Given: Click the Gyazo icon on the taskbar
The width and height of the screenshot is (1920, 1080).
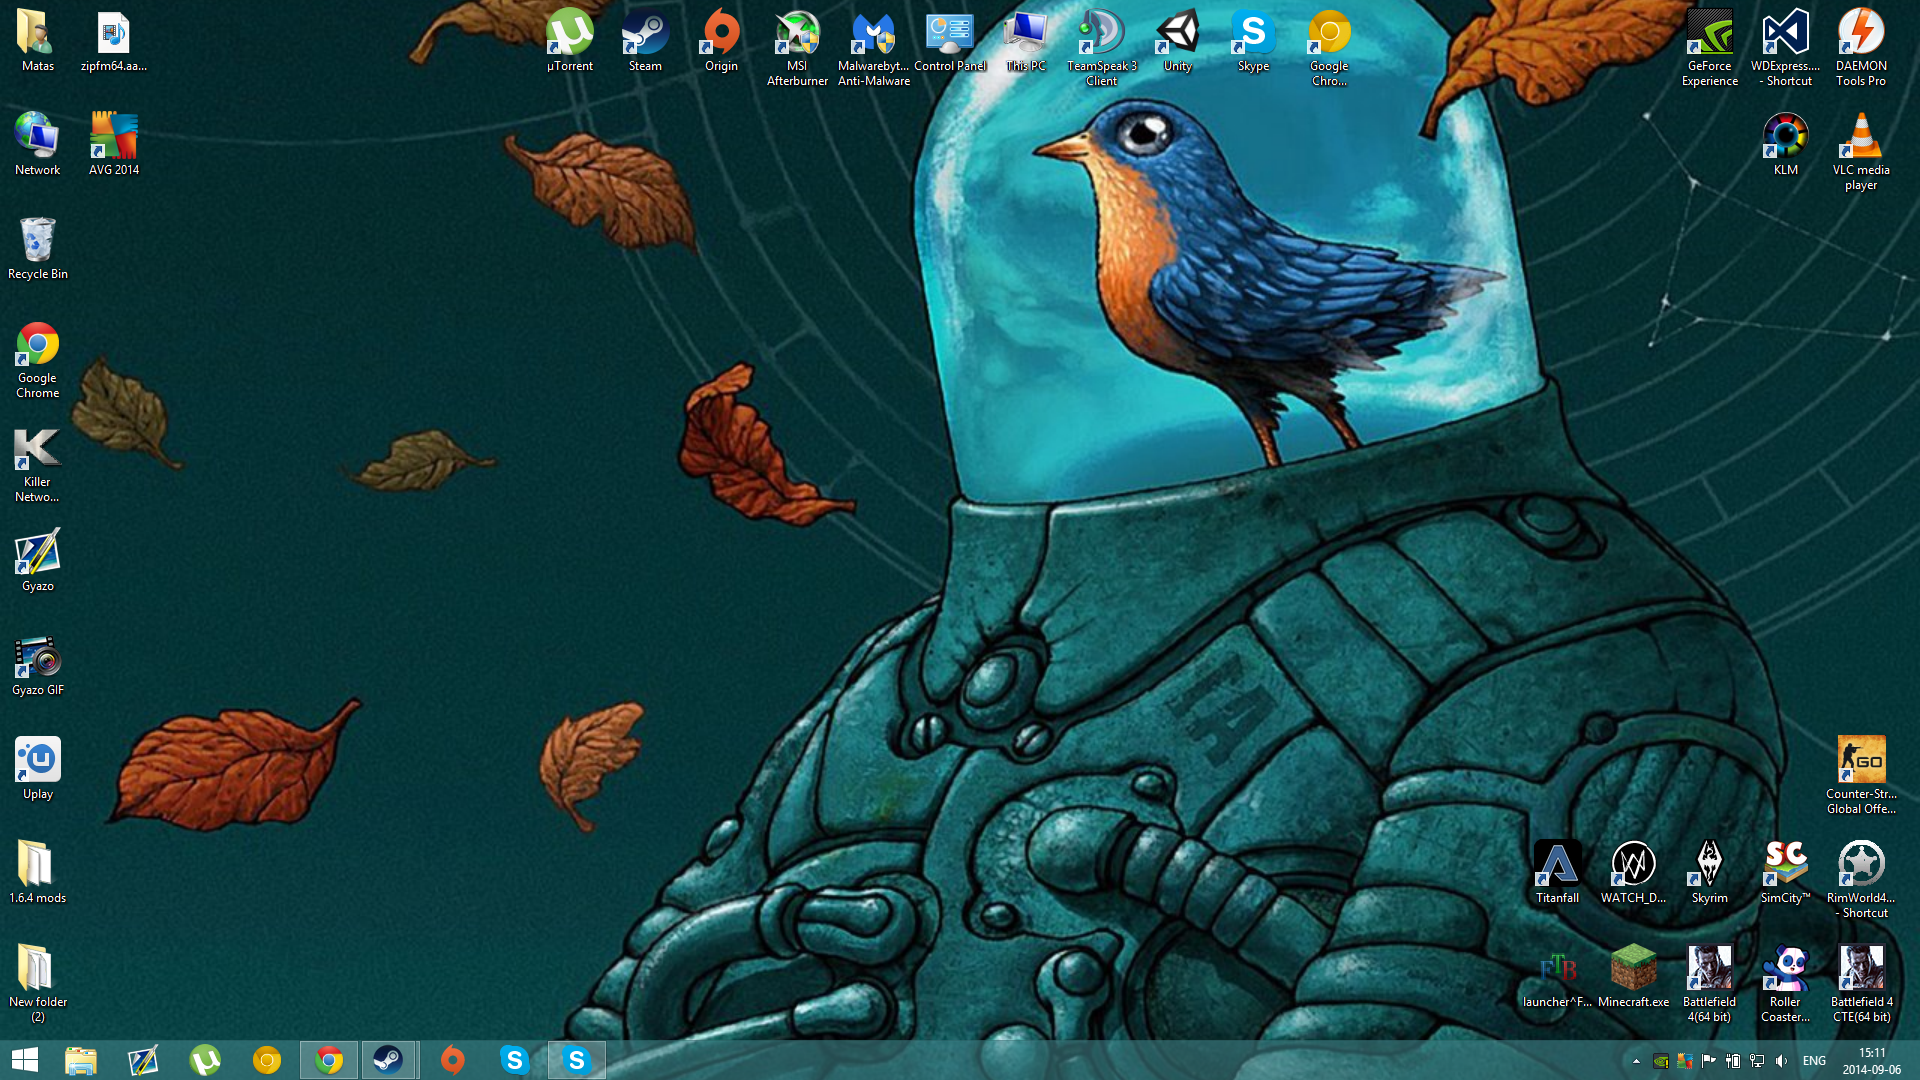Looking at the screenshot, I should click(x=143, y=1060).
